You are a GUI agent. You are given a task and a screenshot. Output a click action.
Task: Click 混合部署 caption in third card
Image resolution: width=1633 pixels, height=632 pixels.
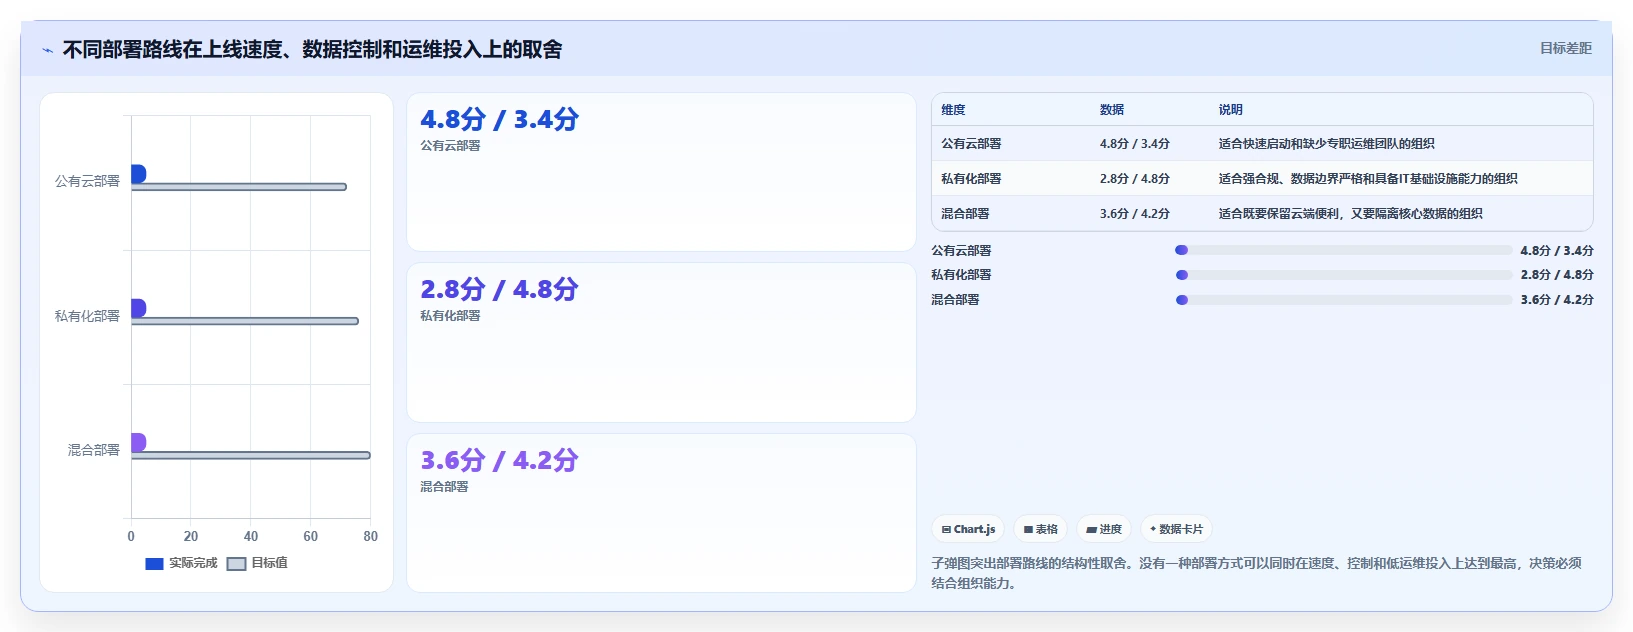[444, 487]
